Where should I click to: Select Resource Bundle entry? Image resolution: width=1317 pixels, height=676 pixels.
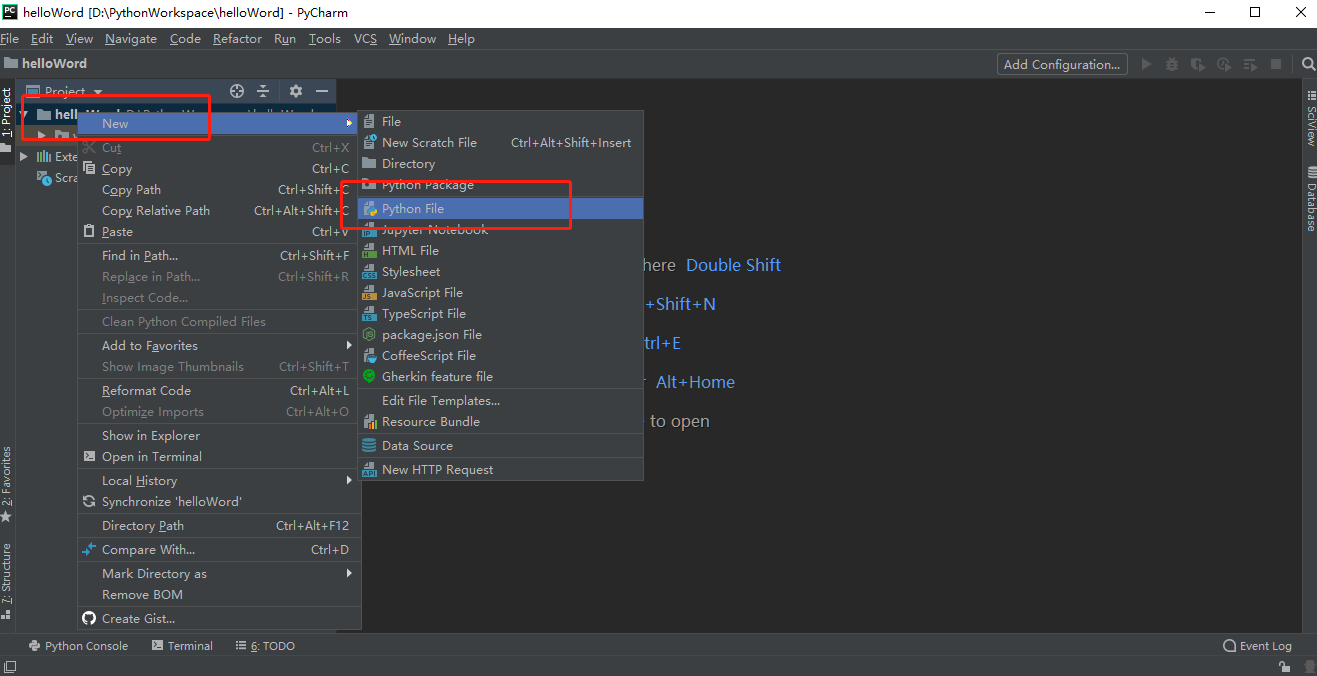pyautogui.click(x=501, y=421)
